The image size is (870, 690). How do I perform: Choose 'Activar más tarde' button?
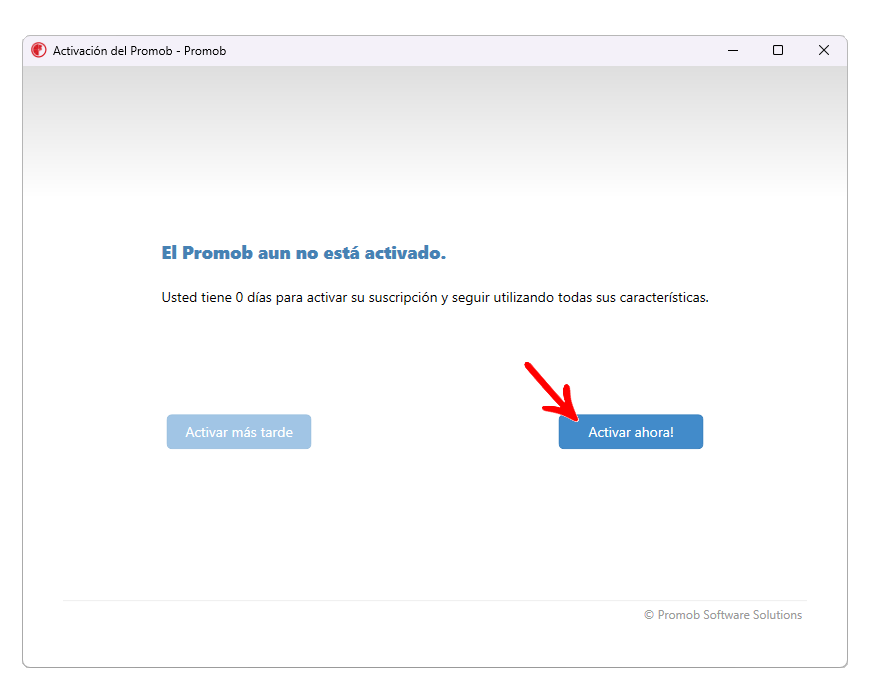point(239,432)
